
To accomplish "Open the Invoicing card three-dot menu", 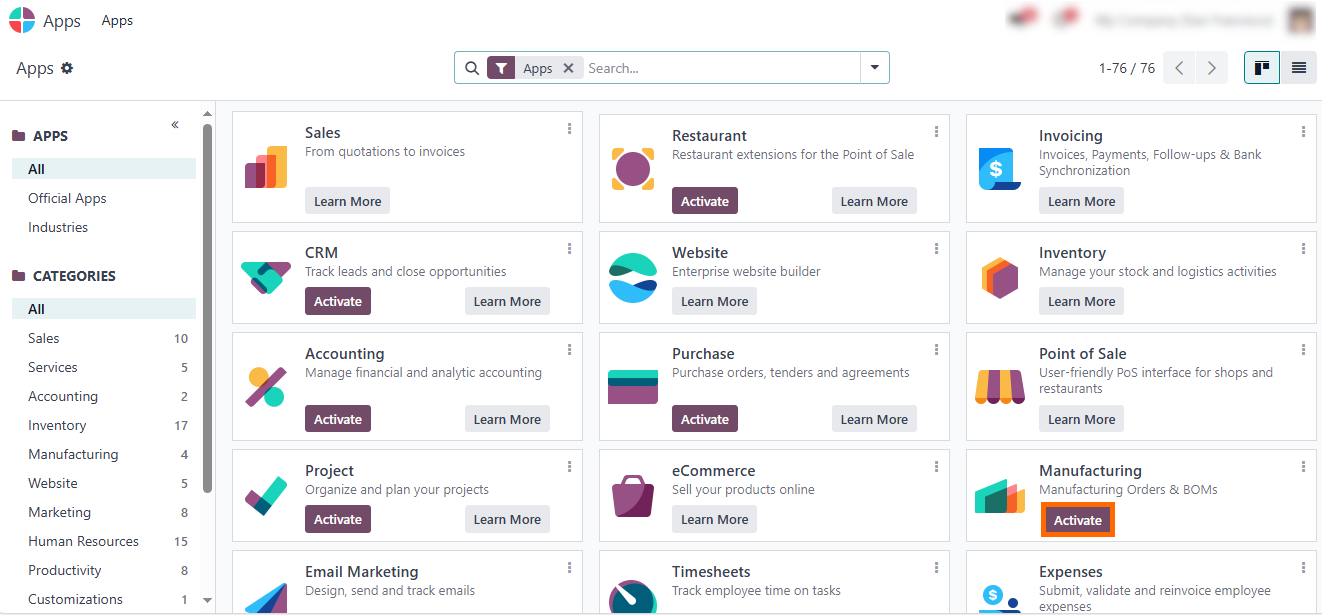I will [1304, 132].
